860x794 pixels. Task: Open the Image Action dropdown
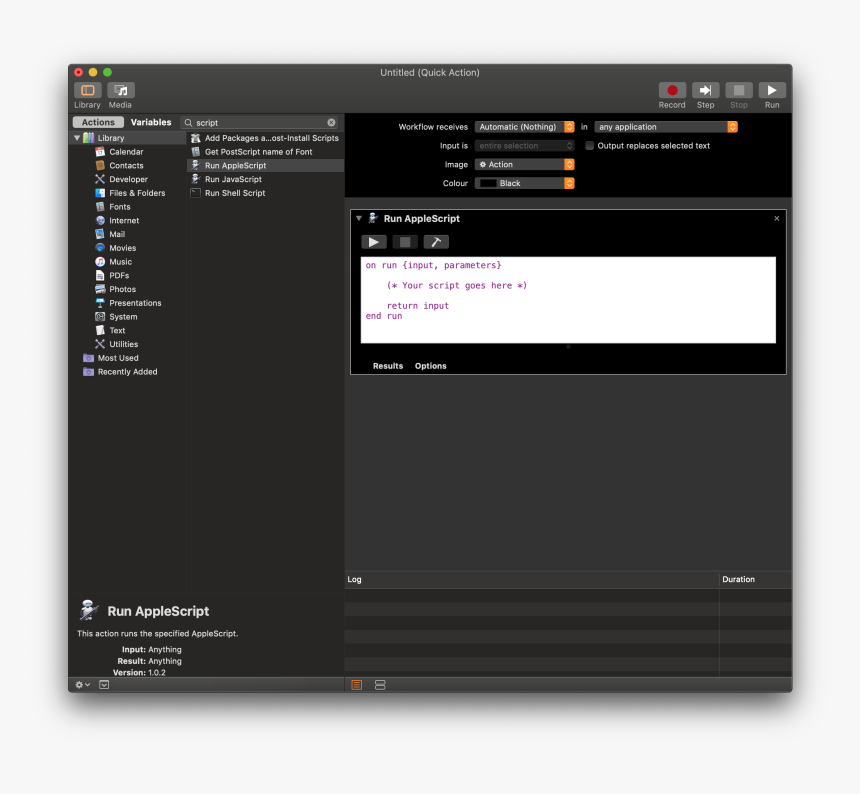(x=524, y=165)
